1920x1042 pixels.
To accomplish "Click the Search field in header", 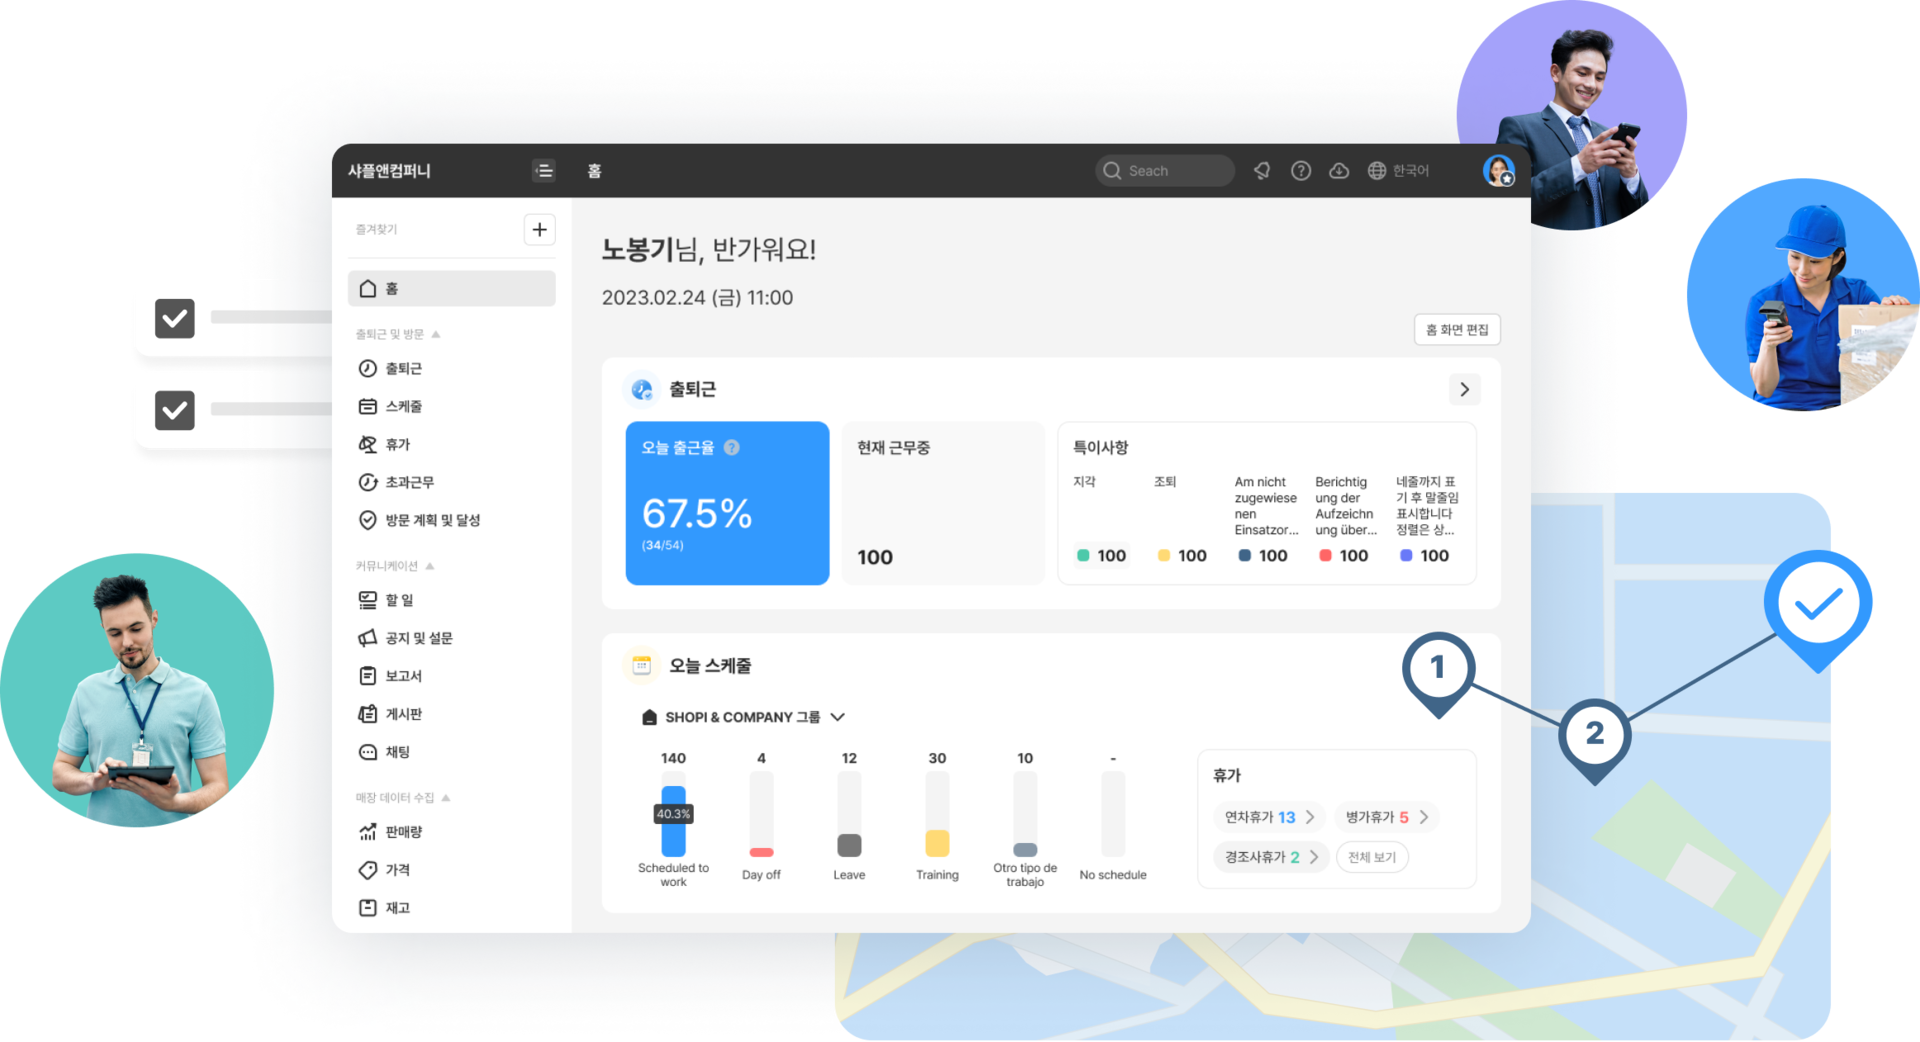I will [1164, 171].
